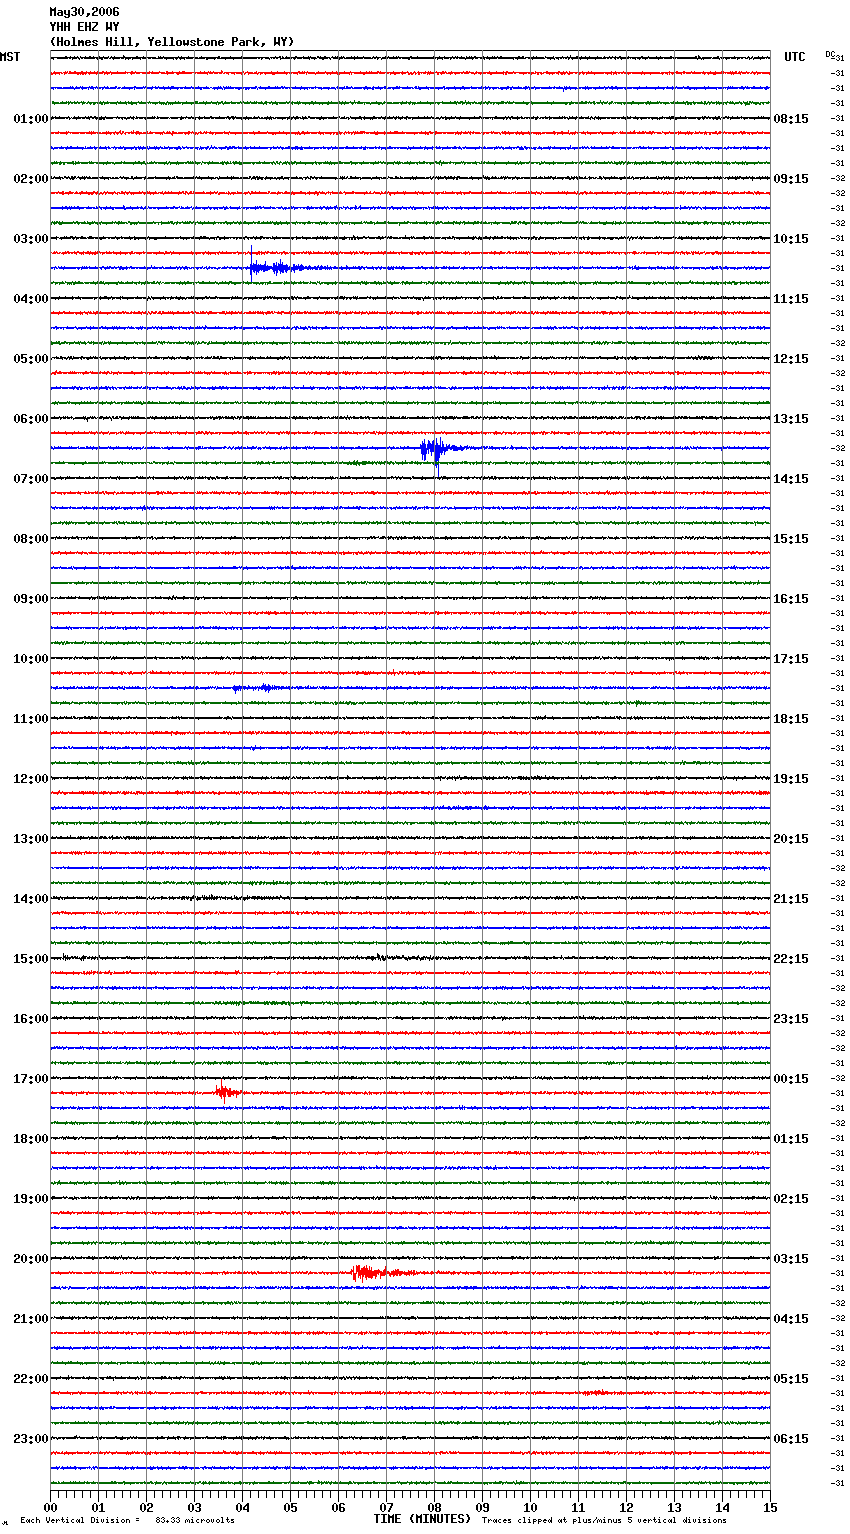This screenshot has height=1534, width=850.
Task: Select the 21:15 UTC time label
Action: pos(791,899)
